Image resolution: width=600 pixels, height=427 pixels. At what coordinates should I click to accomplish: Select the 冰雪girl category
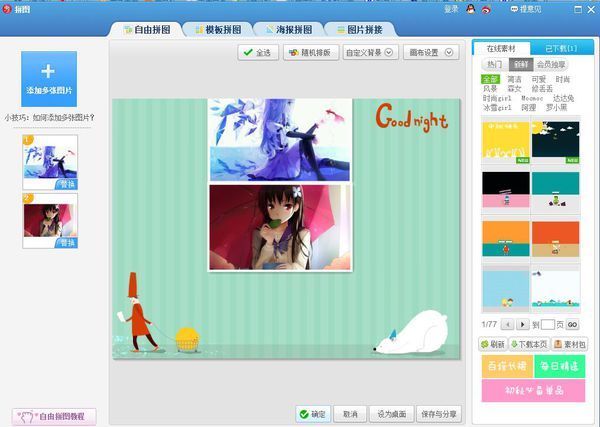coord(497,108)
